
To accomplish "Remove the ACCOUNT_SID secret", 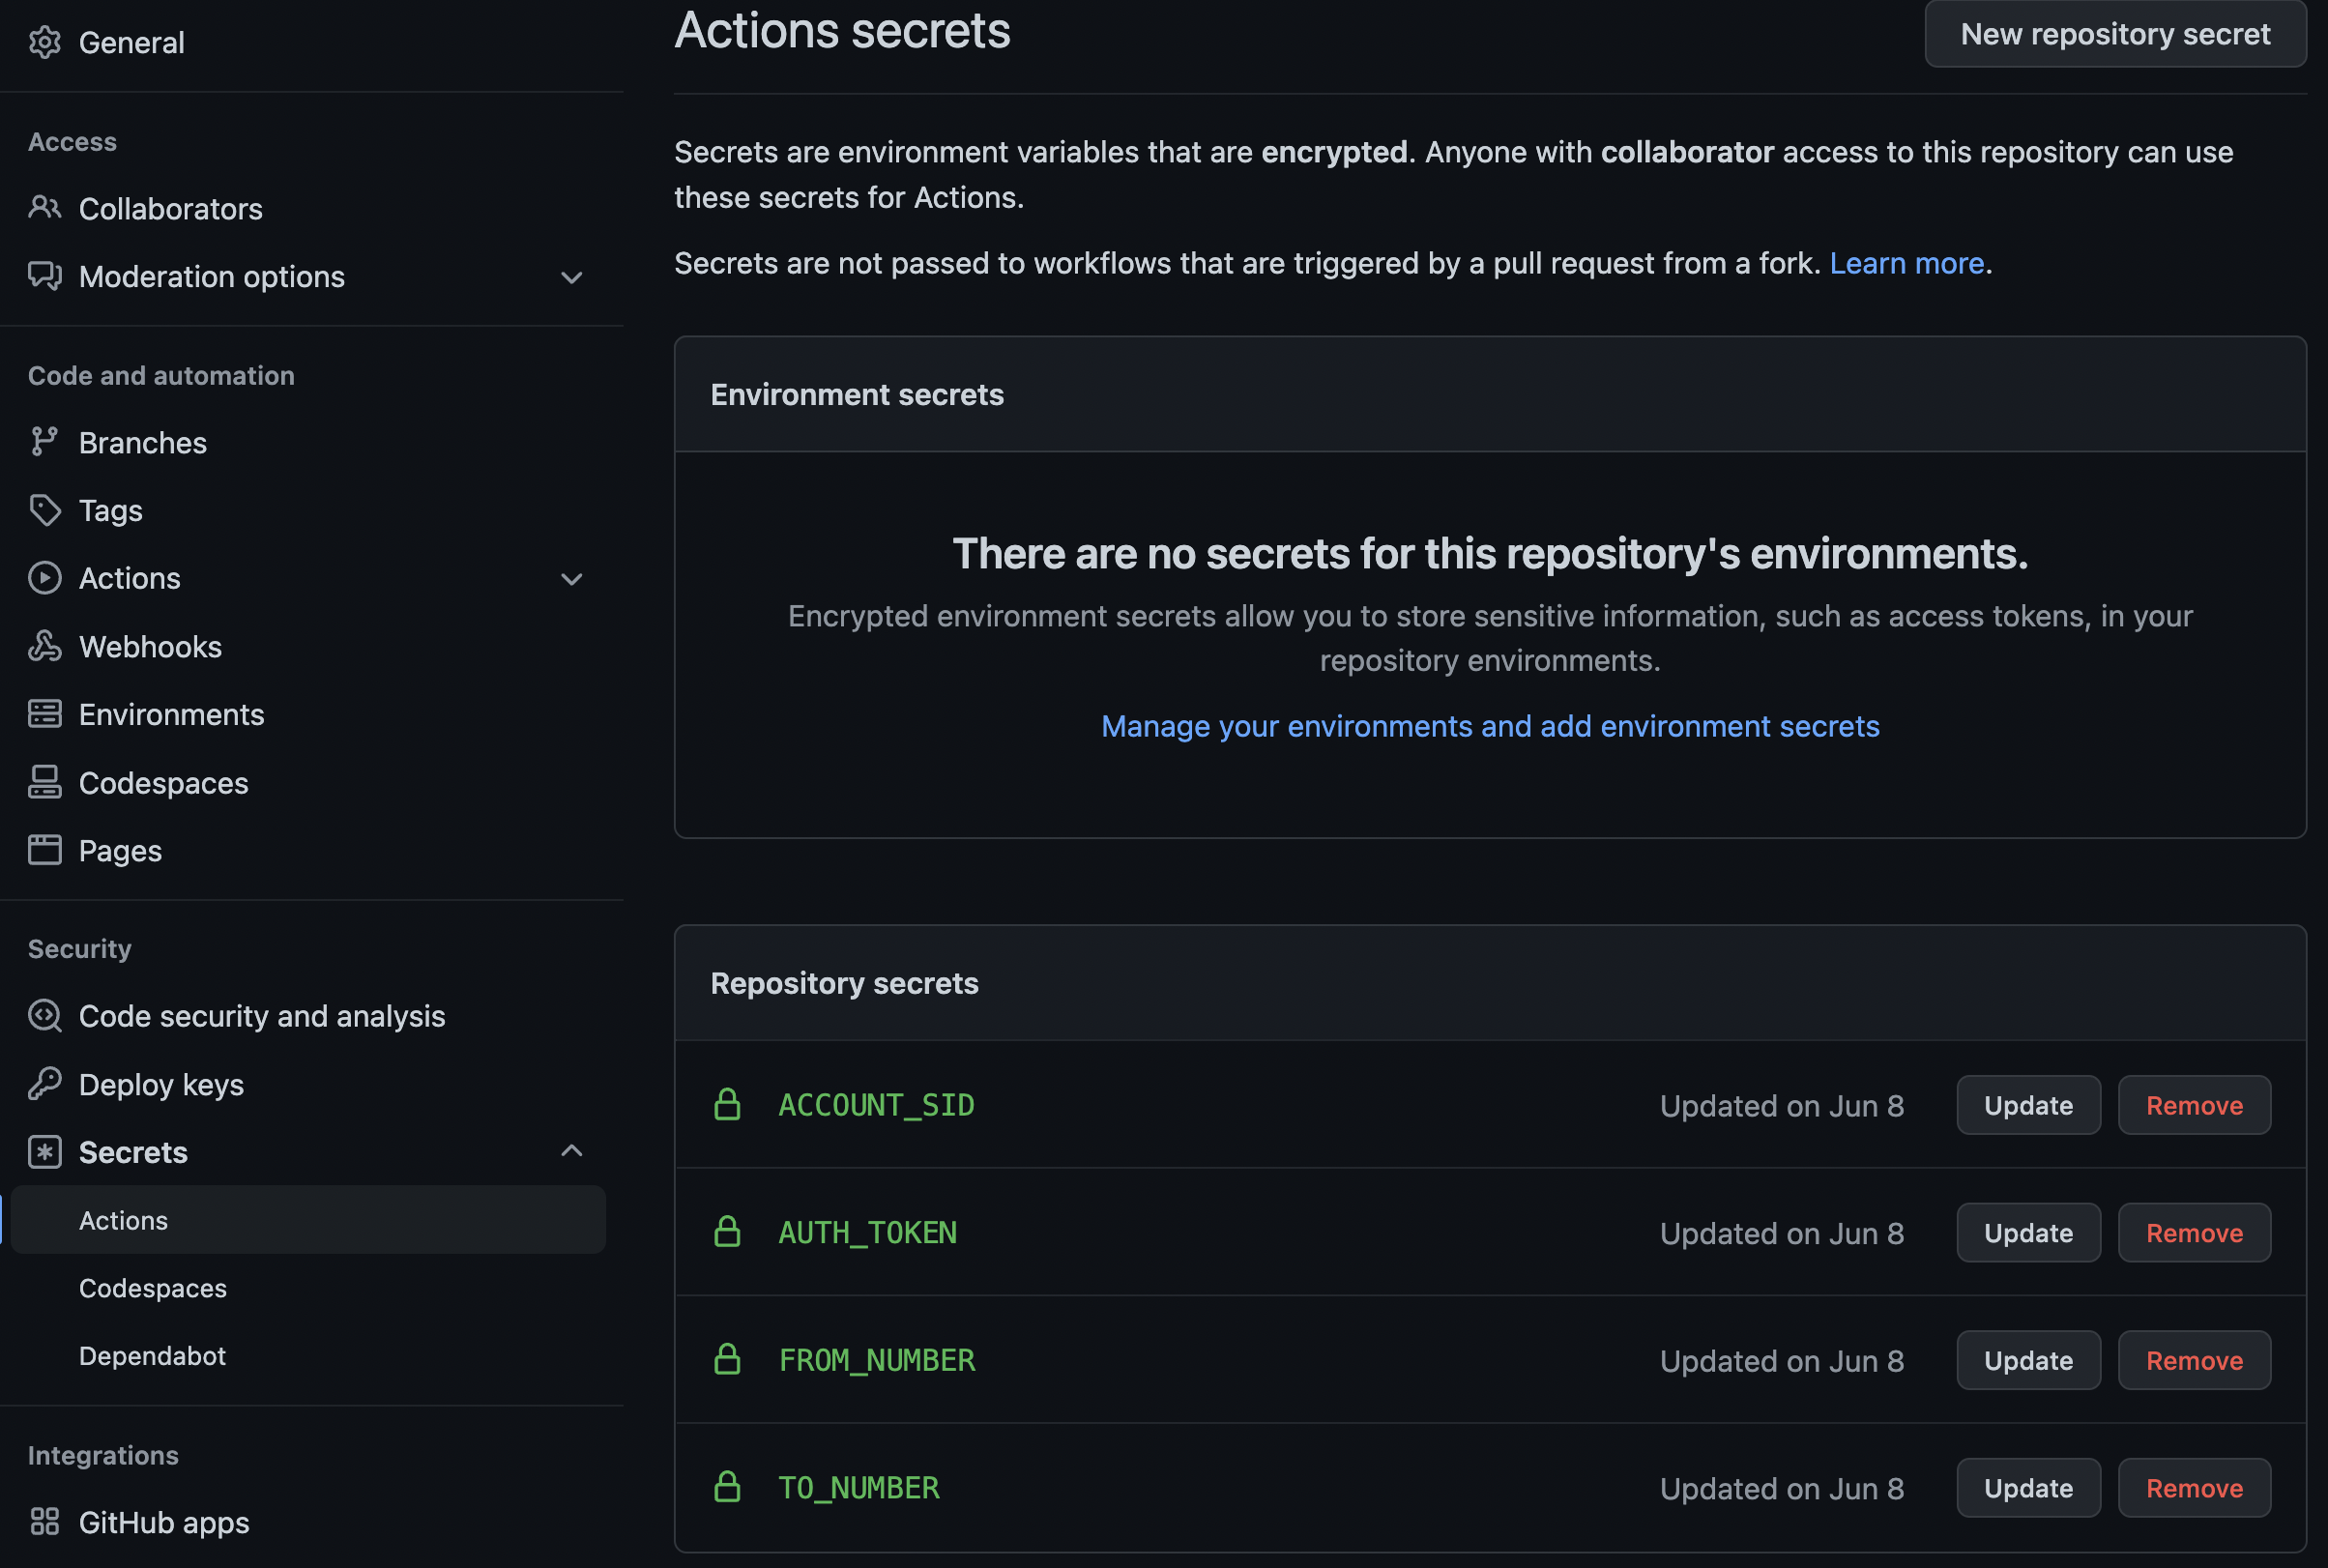I will click(x=2194, y=1105).
